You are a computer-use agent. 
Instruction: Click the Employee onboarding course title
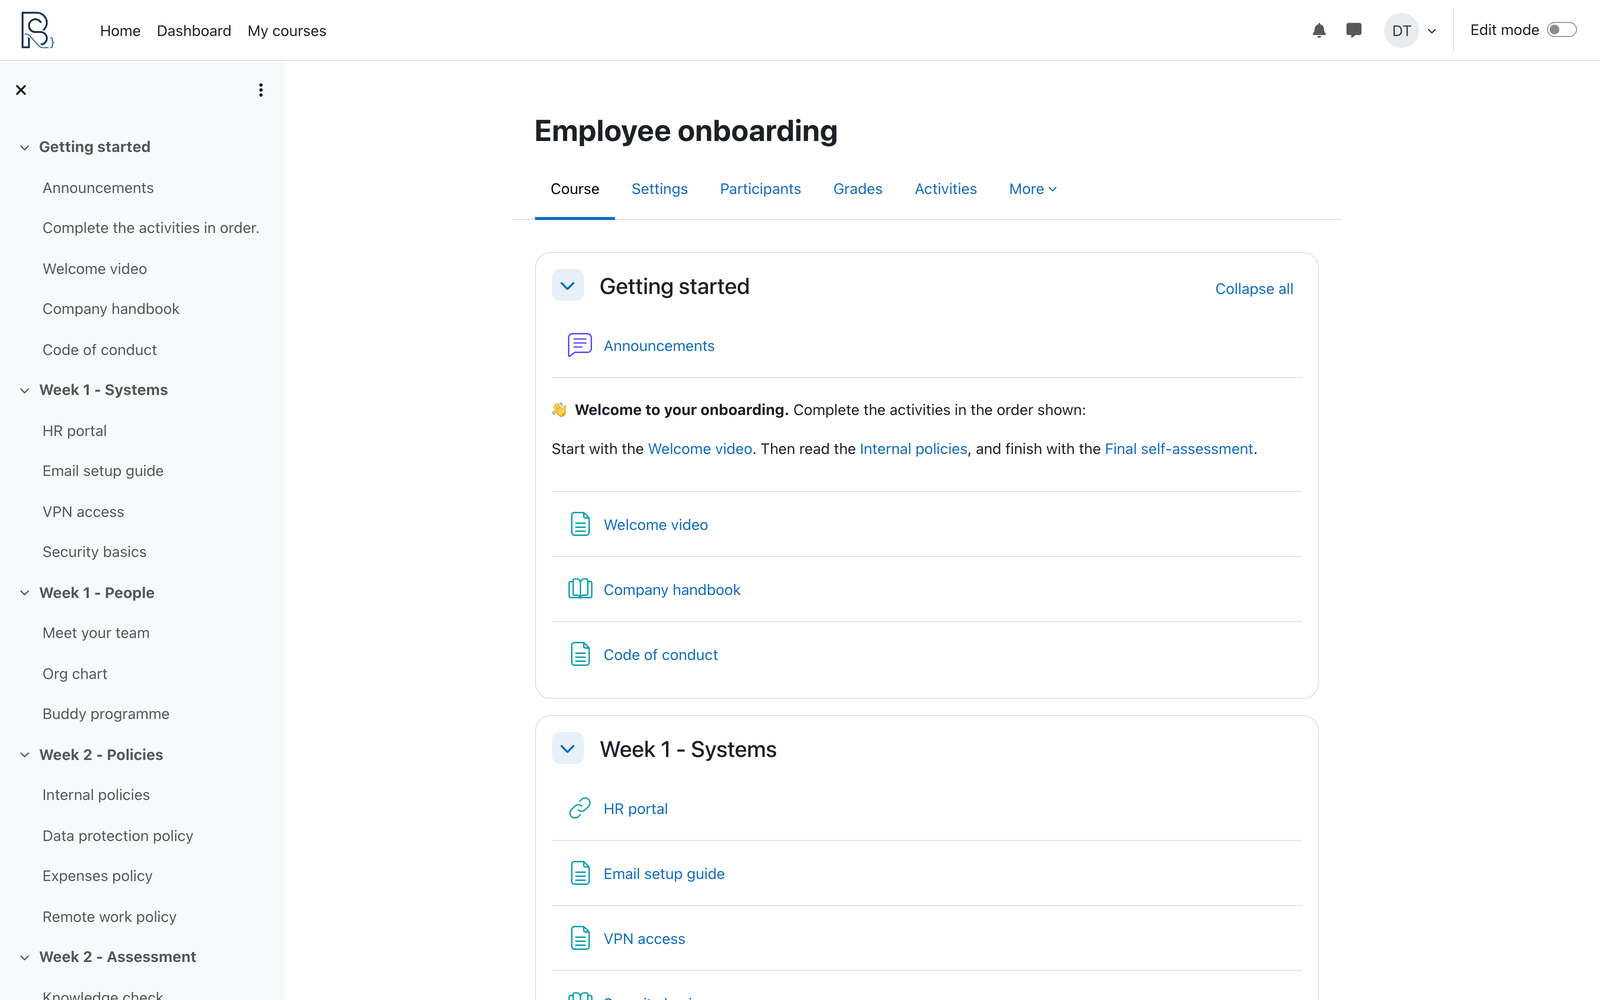point(686,131)
